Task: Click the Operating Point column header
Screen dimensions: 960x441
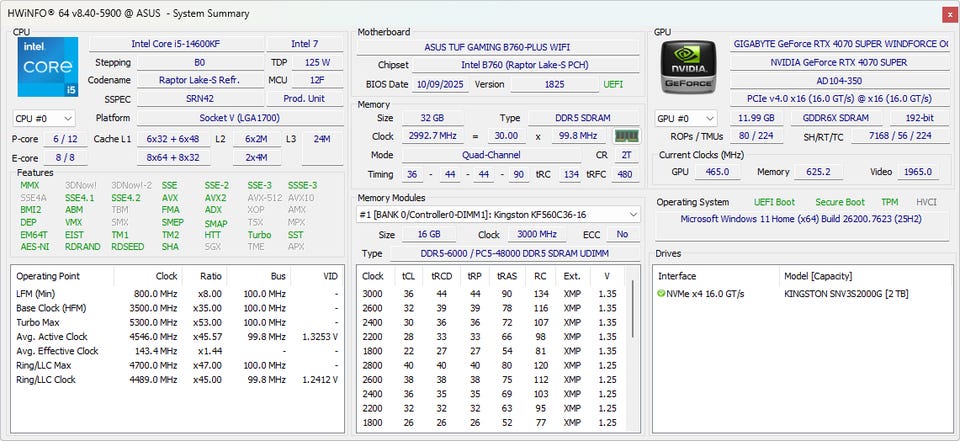Action: [48, 276]
